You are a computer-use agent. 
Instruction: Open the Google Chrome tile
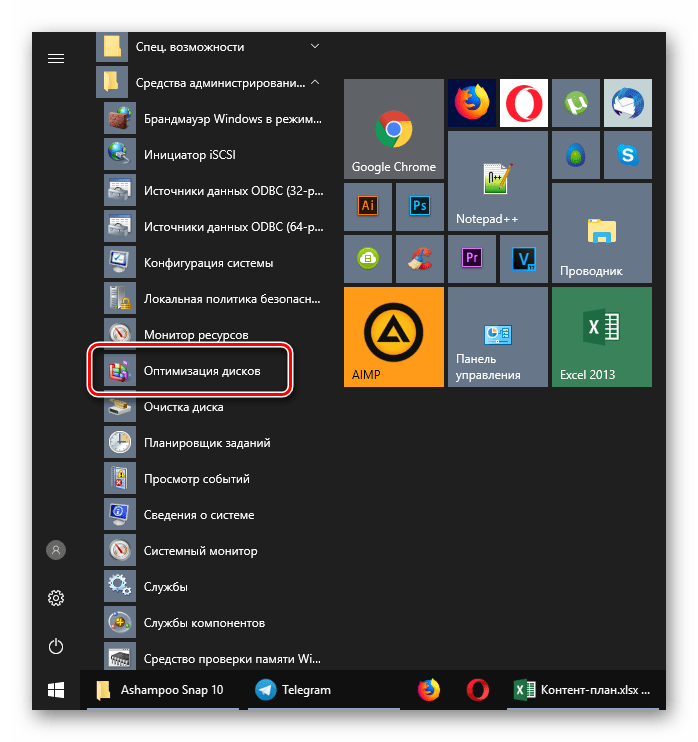394,129
